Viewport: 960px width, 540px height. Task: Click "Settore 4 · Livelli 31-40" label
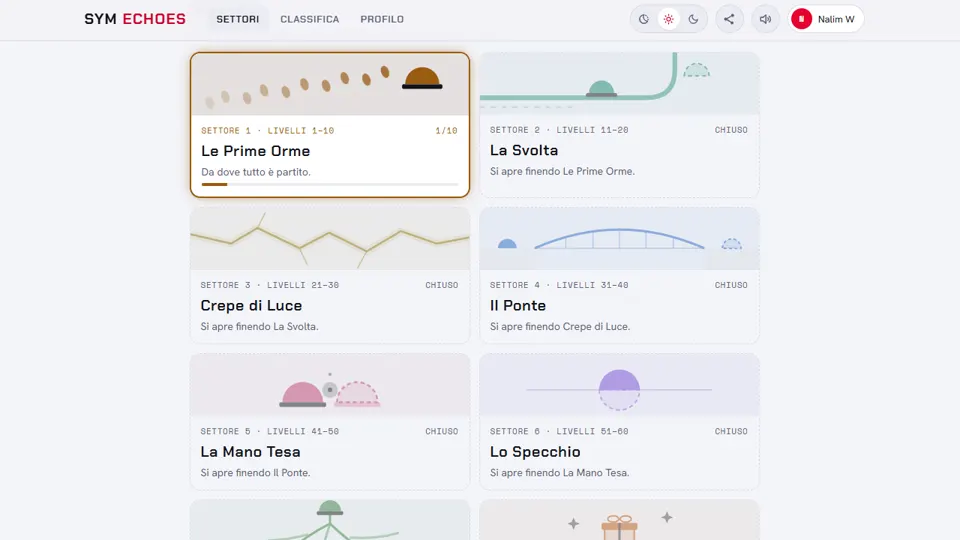coord(559,285)
